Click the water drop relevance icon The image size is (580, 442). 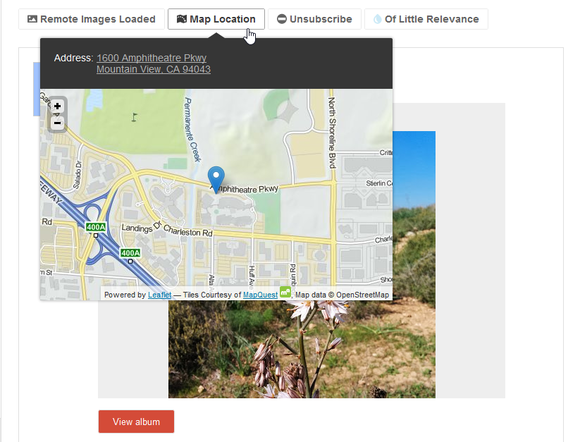pos(377,19)
